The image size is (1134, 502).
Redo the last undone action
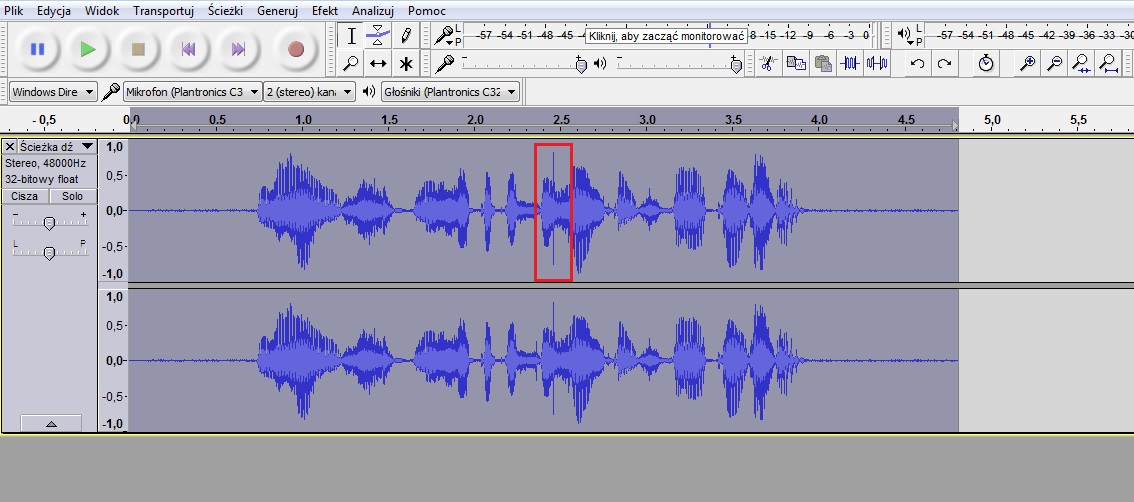(944, 64)
